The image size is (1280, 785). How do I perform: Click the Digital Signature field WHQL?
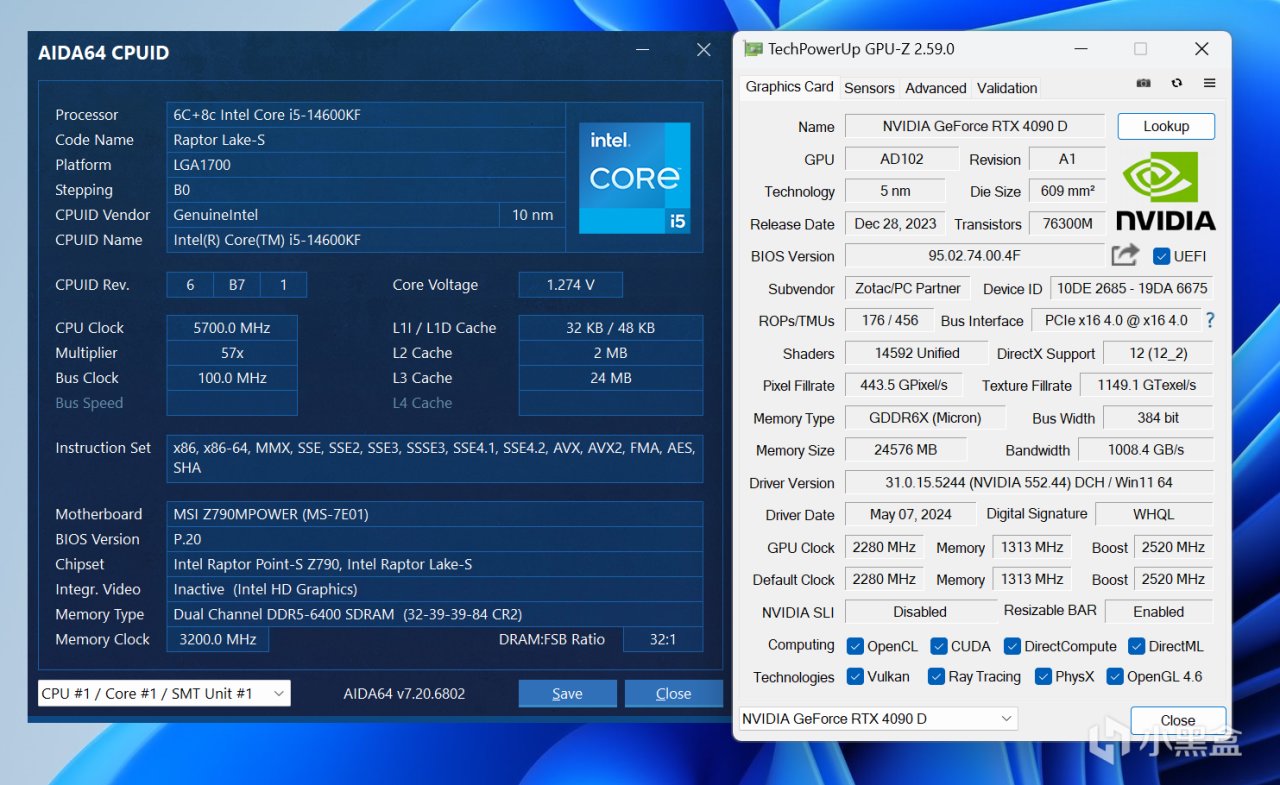[x=1154, y=514]
